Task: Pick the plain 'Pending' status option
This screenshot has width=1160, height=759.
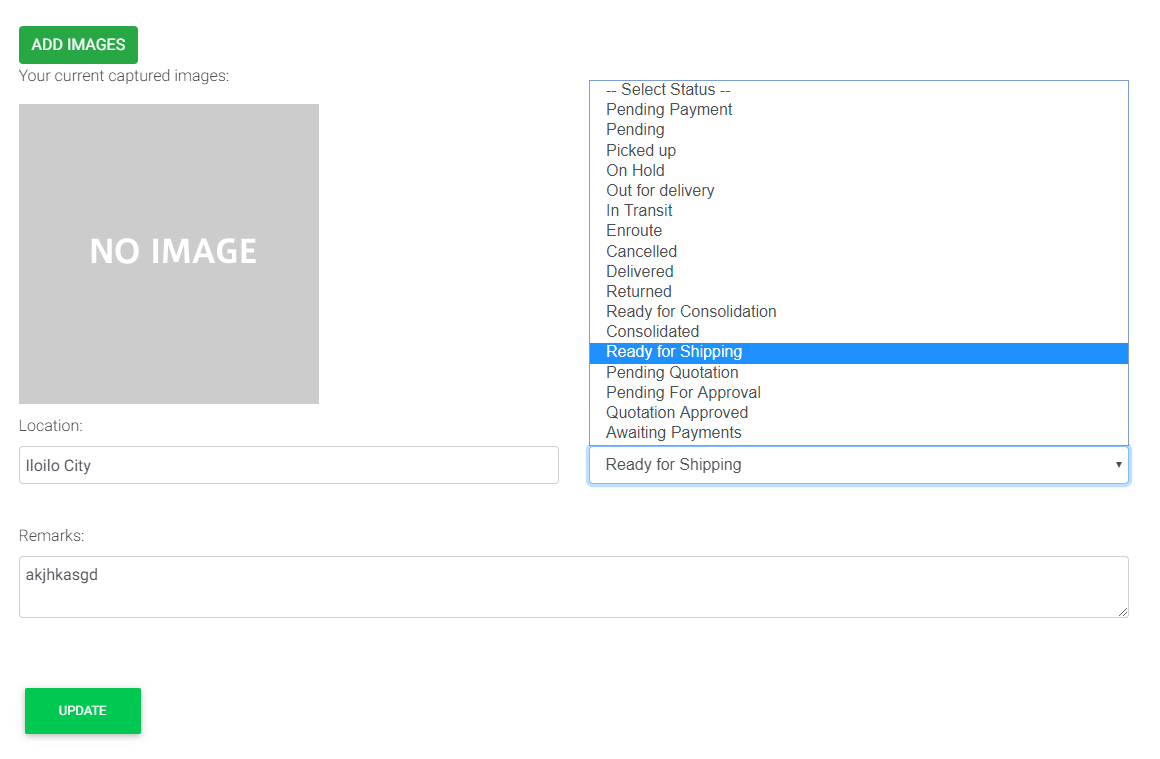Action: 859,129
